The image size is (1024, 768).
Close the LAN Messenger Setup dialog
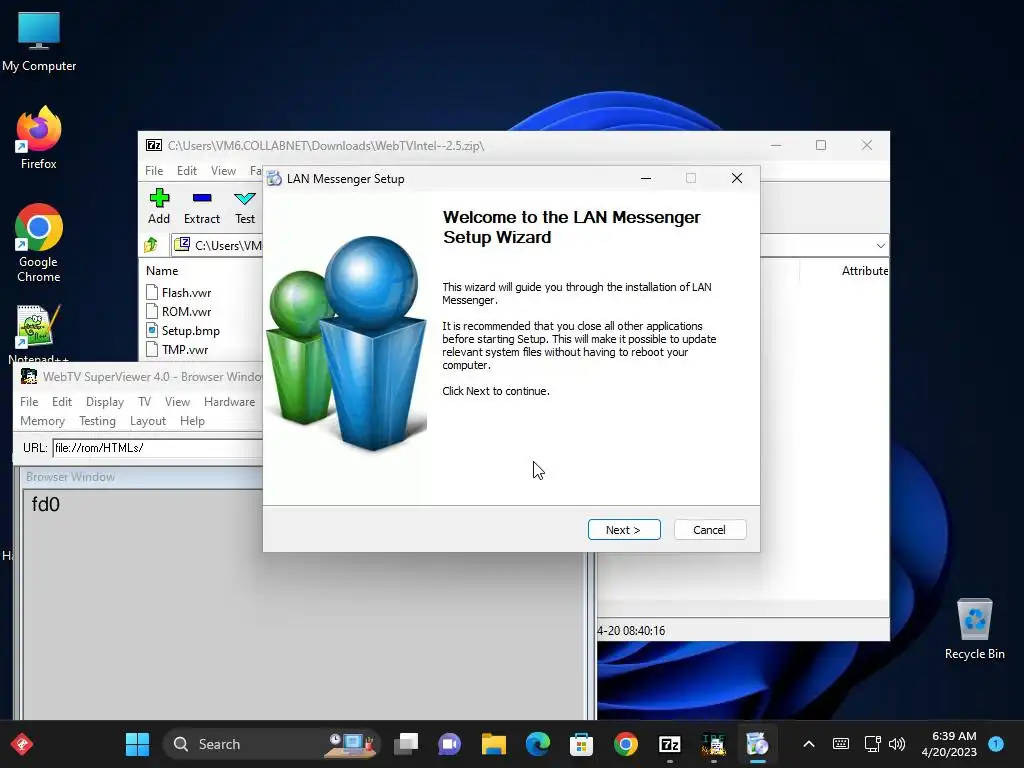click(737, 178)
